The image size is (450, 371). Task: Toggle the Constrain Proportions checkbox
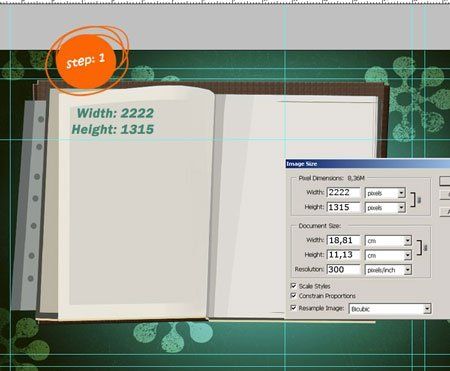(x=293, y=295)
